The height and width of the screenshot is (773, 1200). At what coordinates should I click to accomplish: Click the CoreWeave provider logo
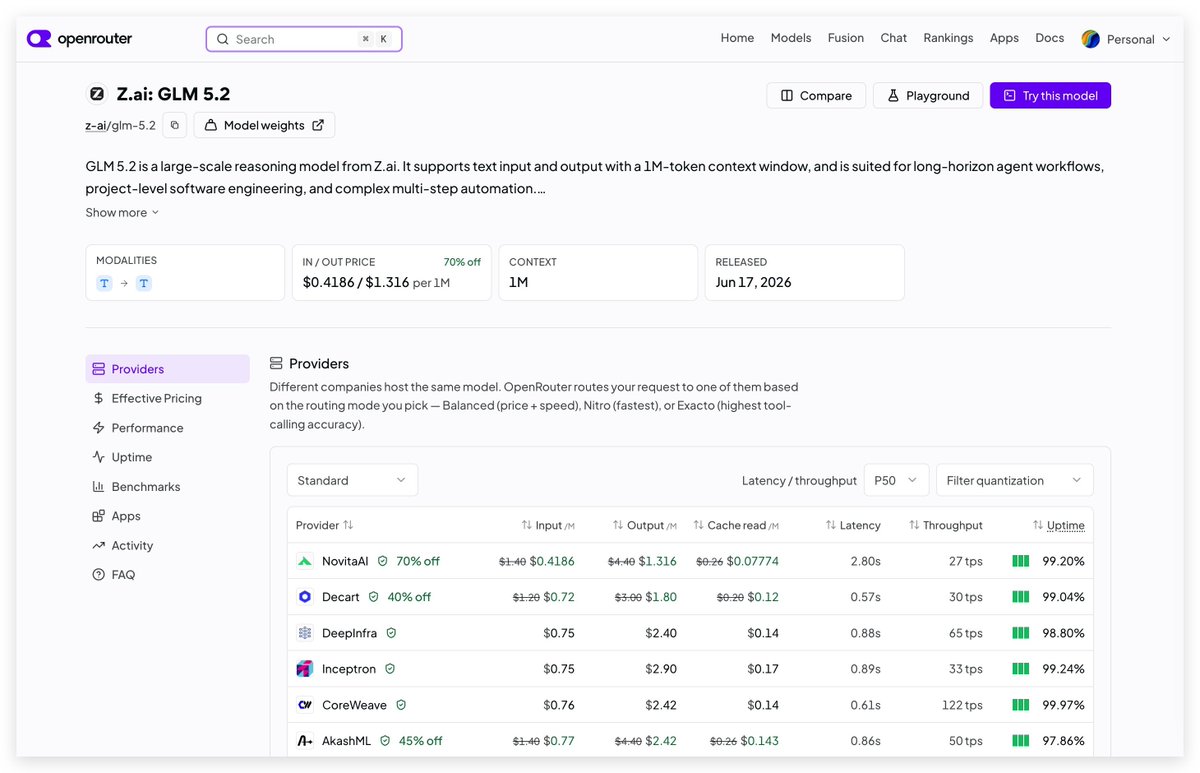(305, 705)
